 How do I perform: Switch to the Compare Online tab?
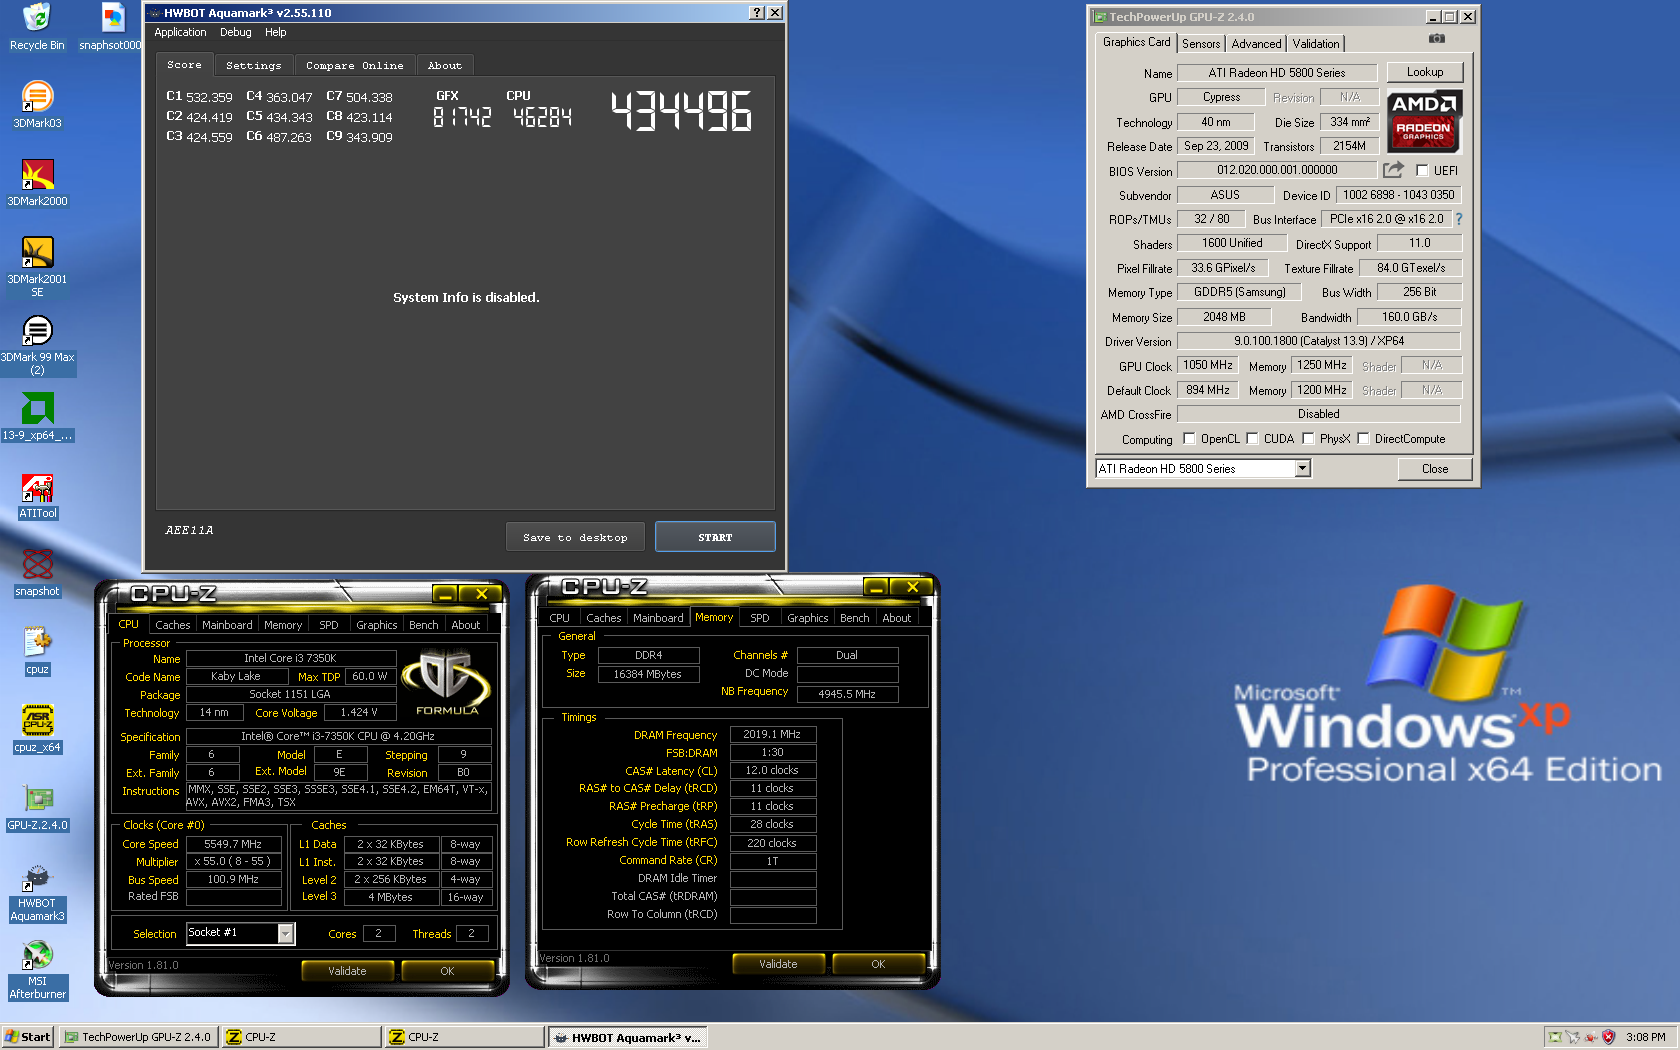pos(355,65)
